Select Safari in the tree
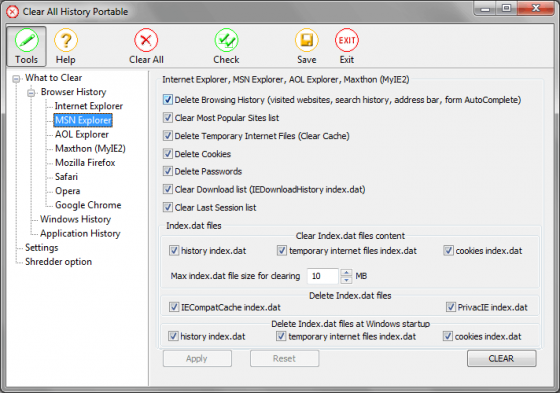 [x=66, y=177]
